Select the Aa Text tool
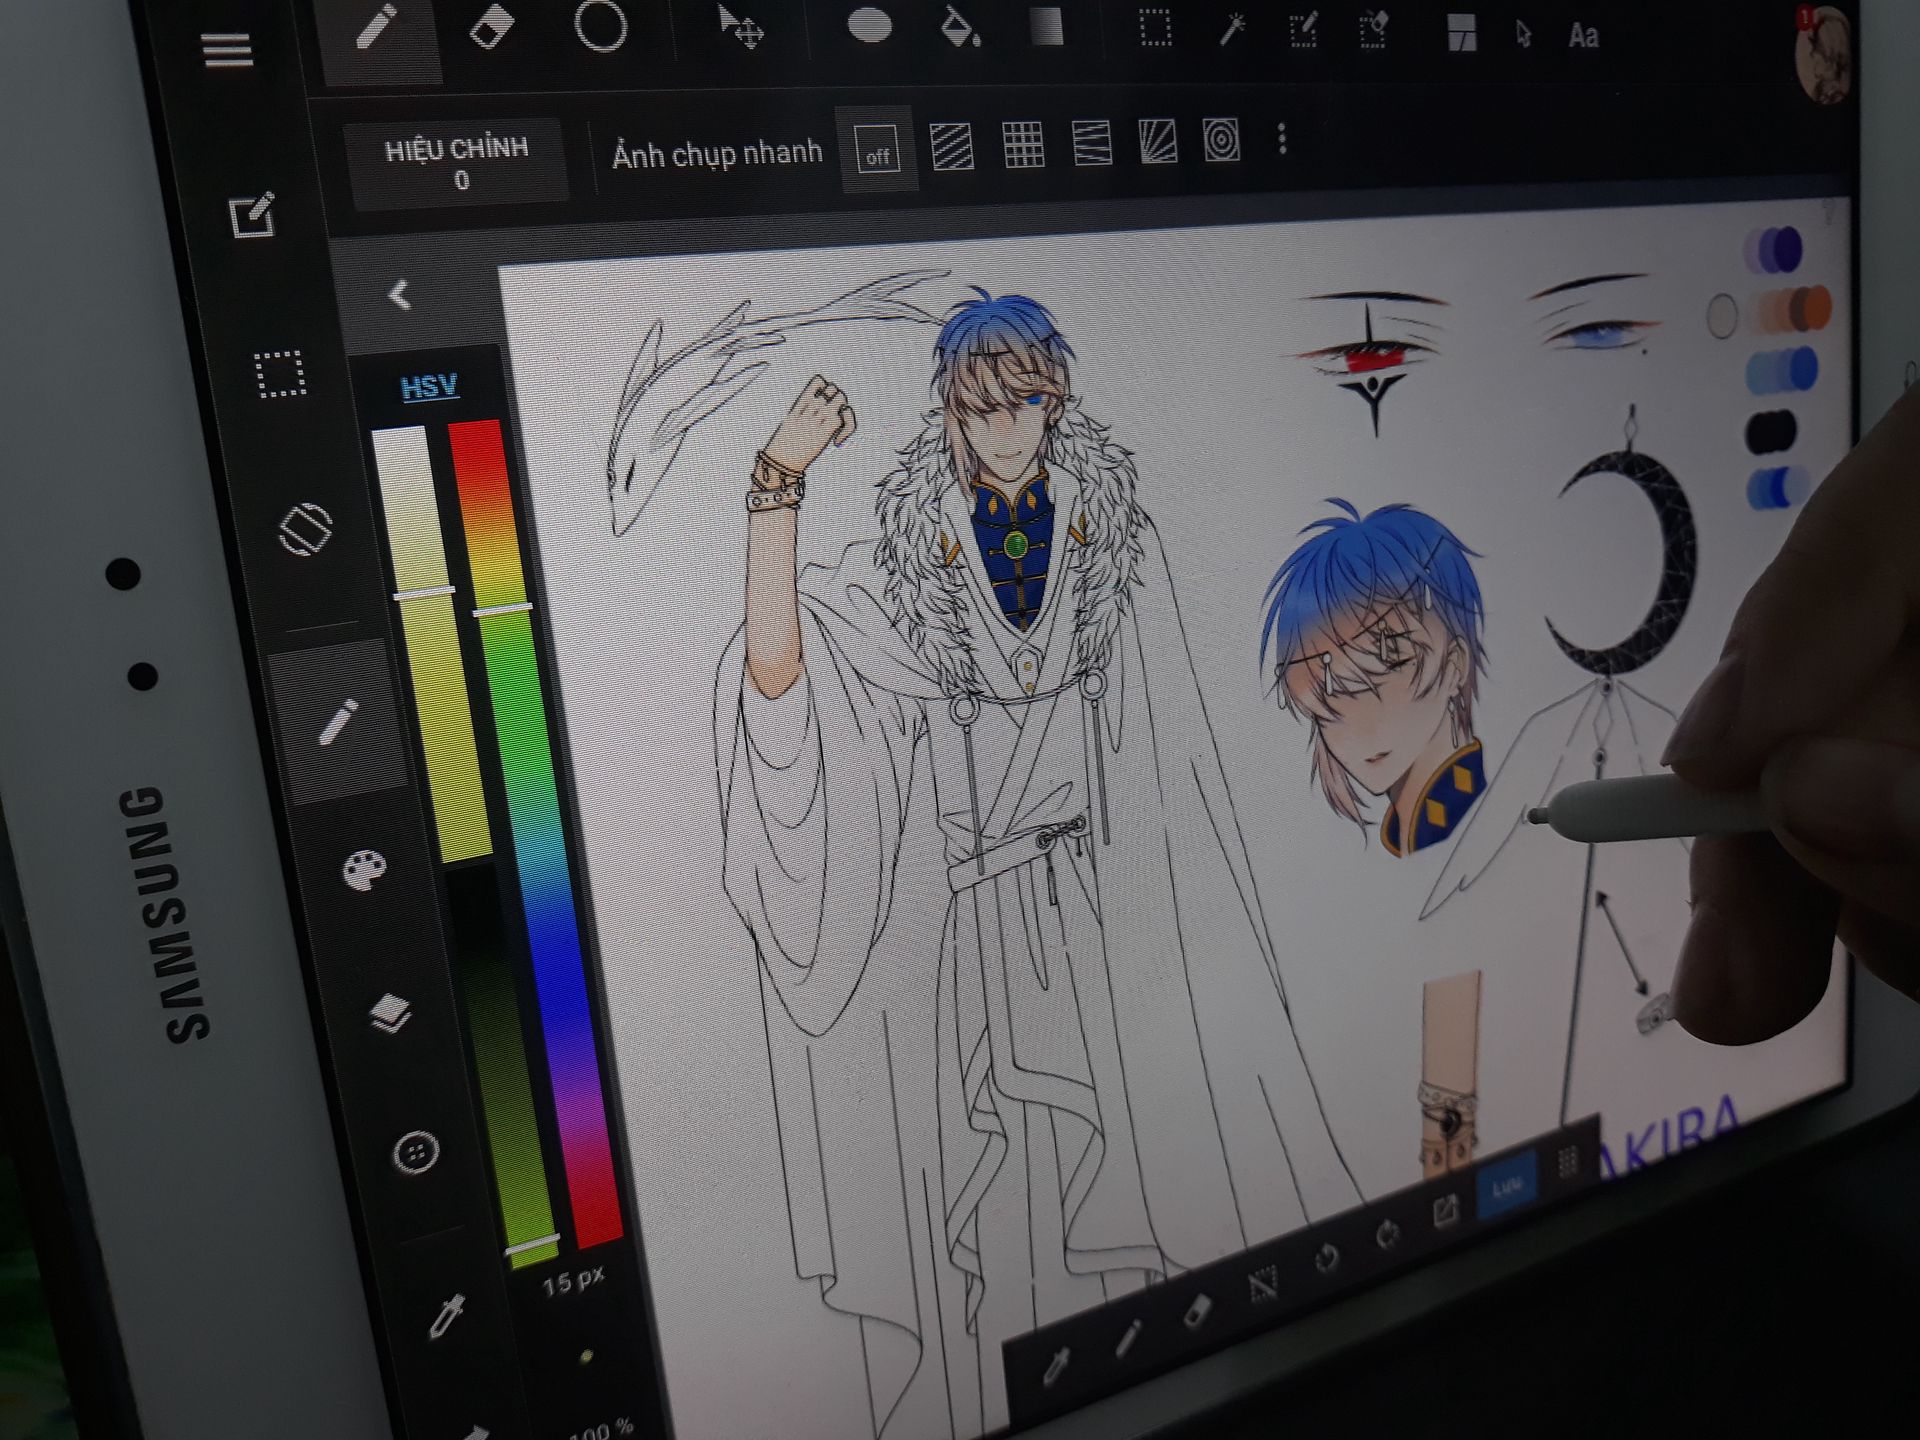 [x=1583, y=36]
